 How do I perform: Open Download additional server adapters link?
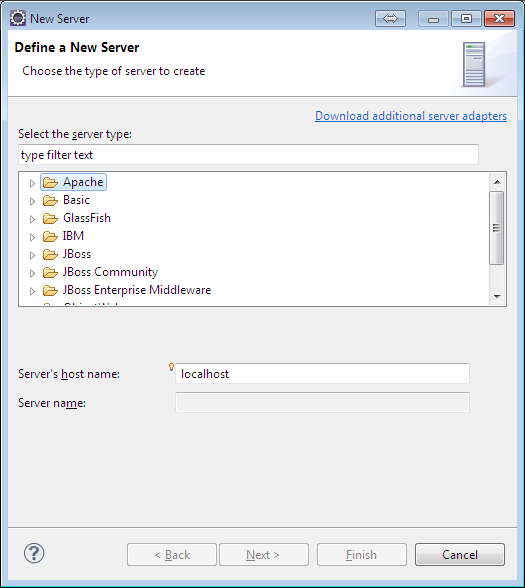pos(411,116)
